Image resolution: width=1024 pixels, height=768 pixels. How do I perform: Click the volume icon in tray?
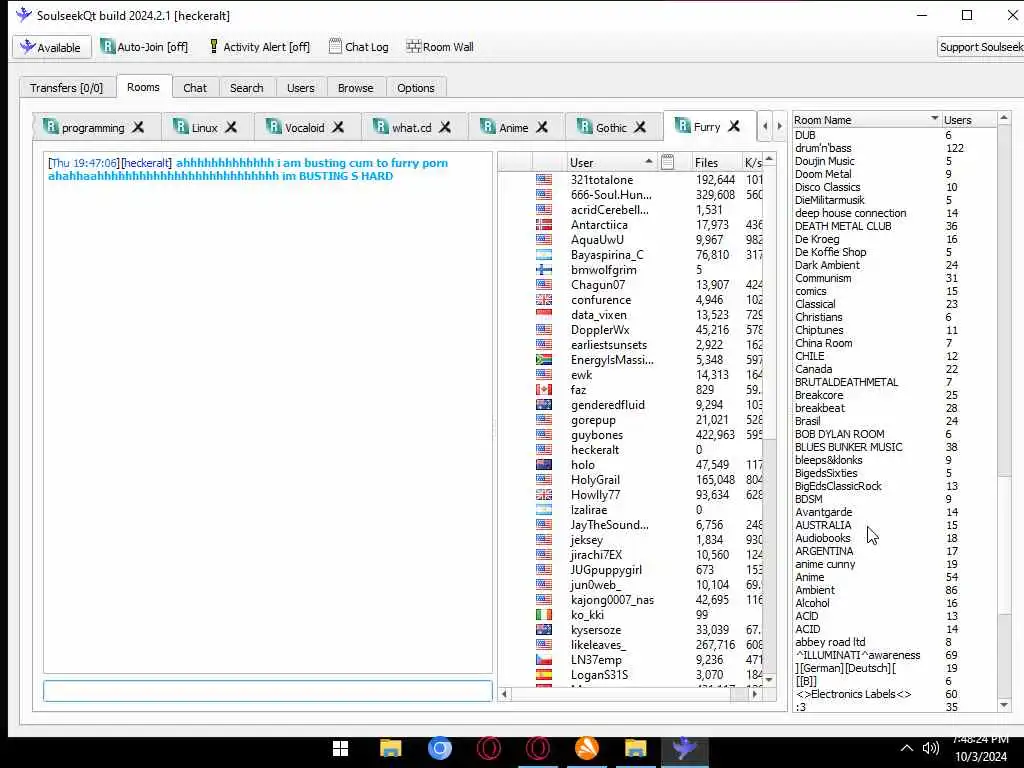point(931,748)
